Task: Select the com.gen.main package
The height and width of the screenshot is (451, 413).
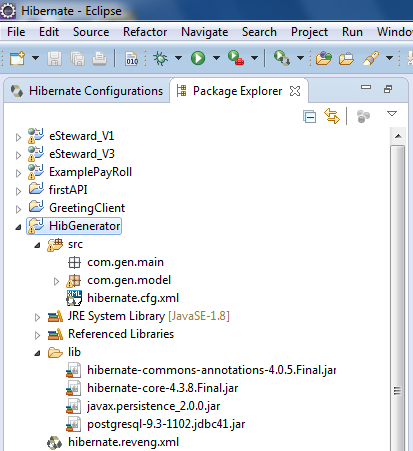Action: tap(125, 262)
